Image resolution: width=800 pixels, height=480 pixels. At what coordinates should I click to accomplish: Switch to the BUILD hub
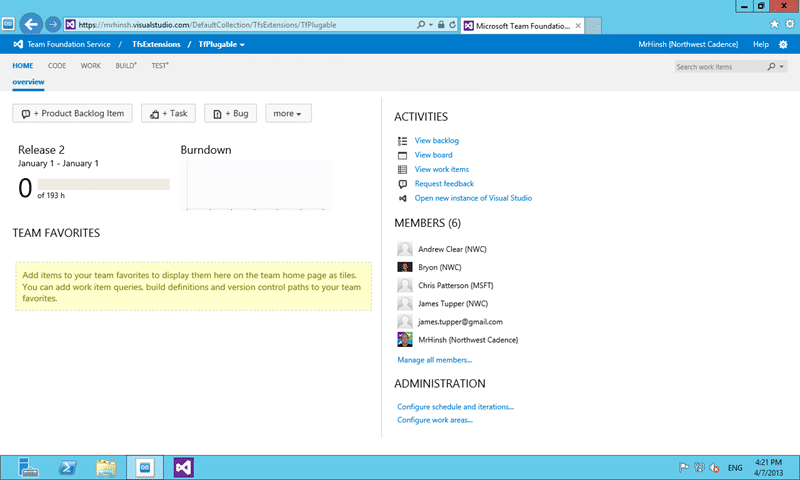(x=126, y=66)
